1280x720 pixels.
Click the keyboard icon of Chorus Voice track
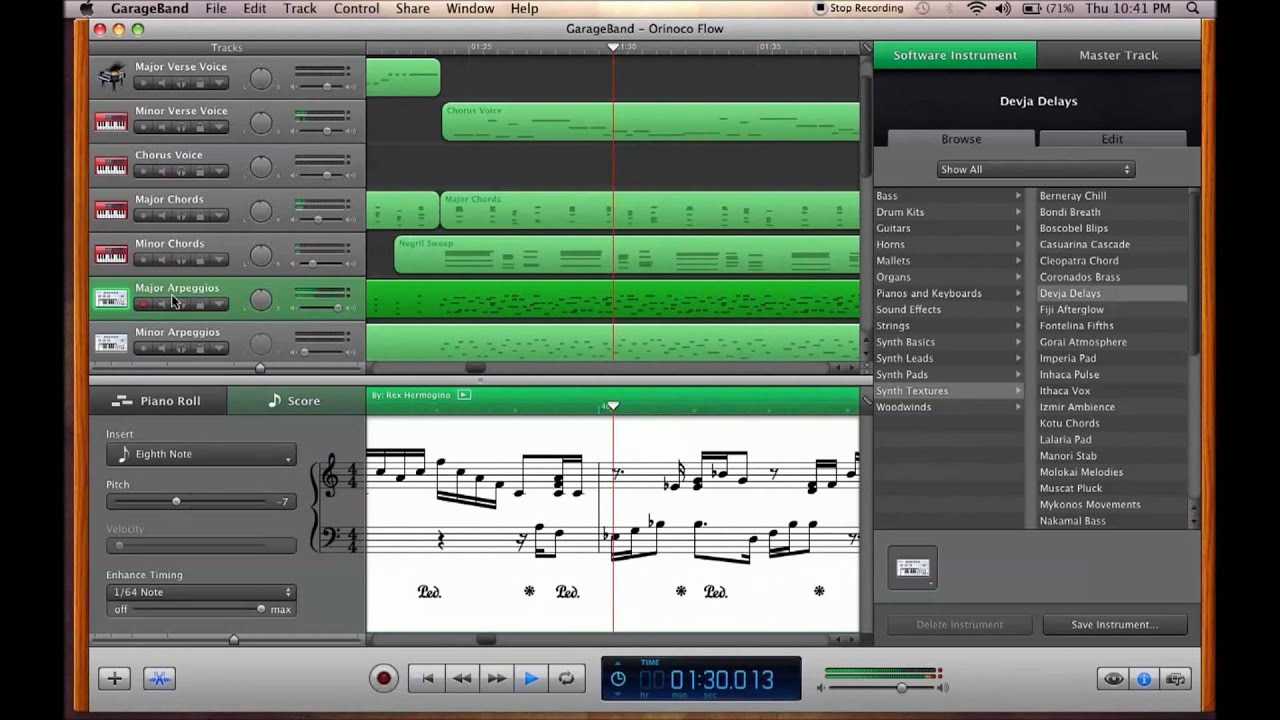[x=111, y=166]
